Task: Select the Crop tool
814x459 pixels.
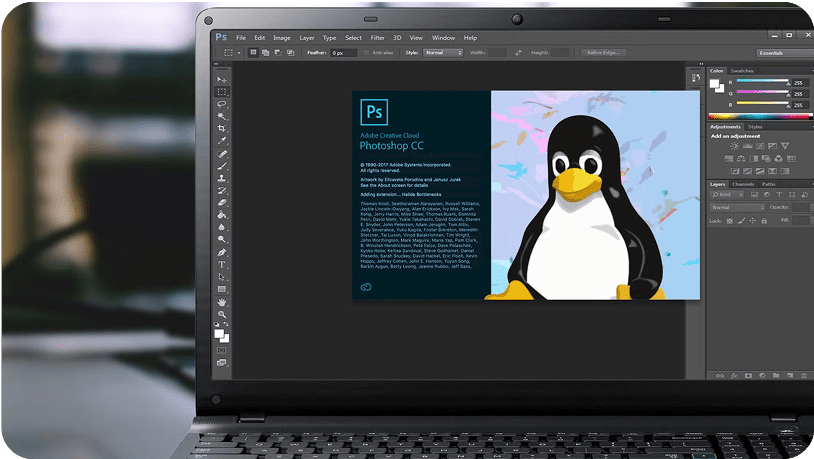Action: pos(222,128)
